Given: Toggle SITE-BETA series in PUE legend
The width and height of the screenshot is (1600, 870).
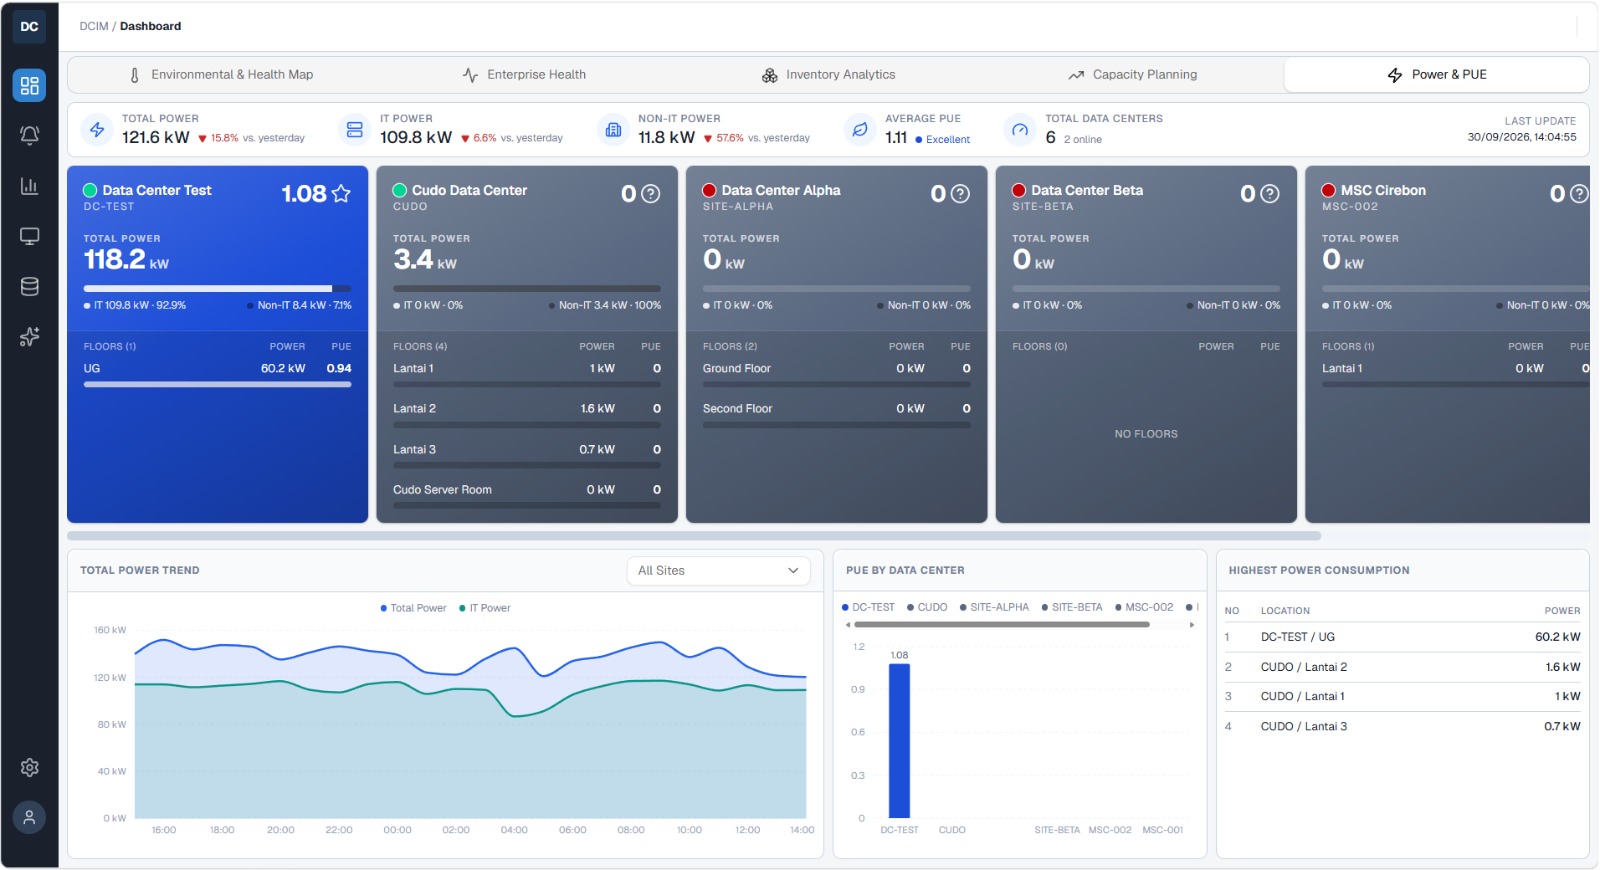Looking at the screenshot, I should (x=1072, y=607).
